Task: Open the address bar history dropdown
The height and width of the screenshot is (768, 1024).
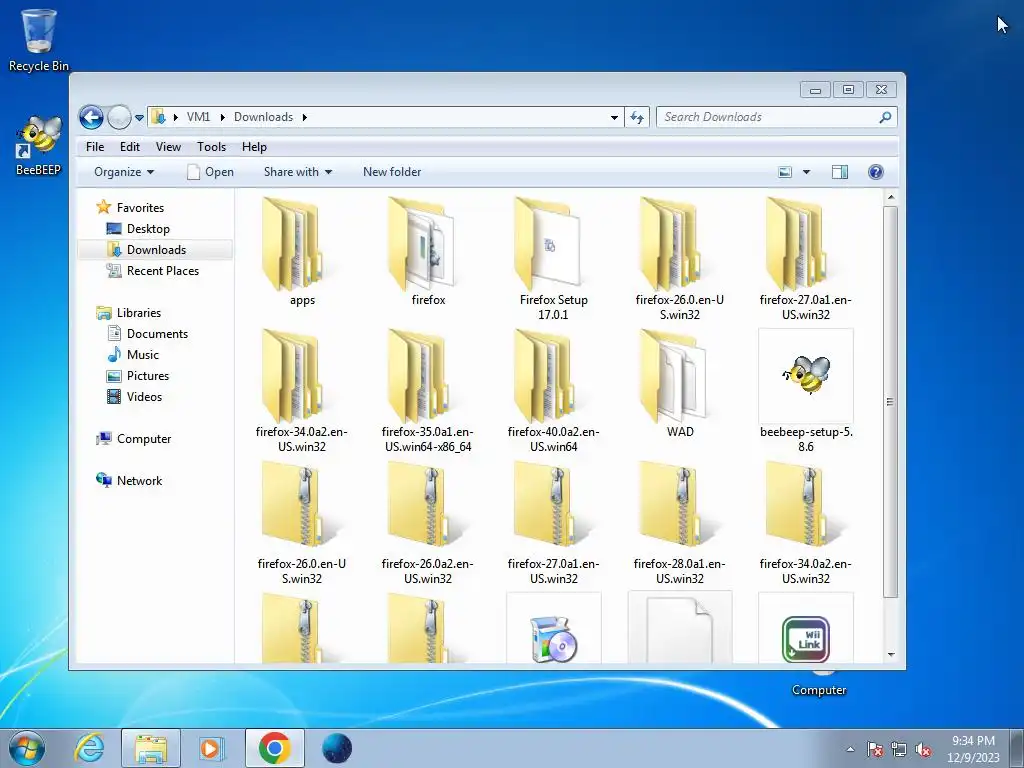Action: click(615, 118)
